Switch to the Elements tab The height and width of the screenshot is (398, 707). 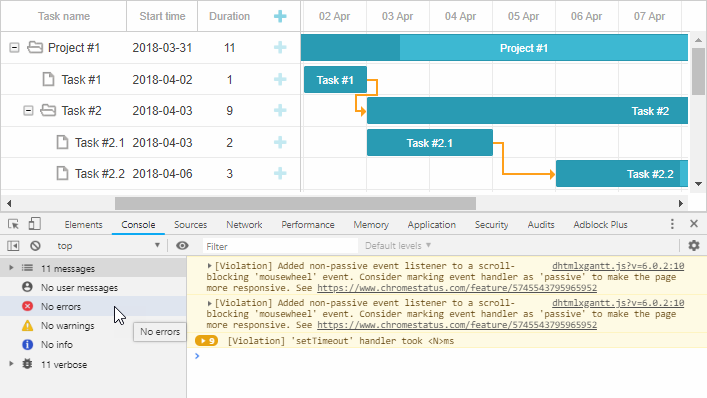tap(83, 224)
